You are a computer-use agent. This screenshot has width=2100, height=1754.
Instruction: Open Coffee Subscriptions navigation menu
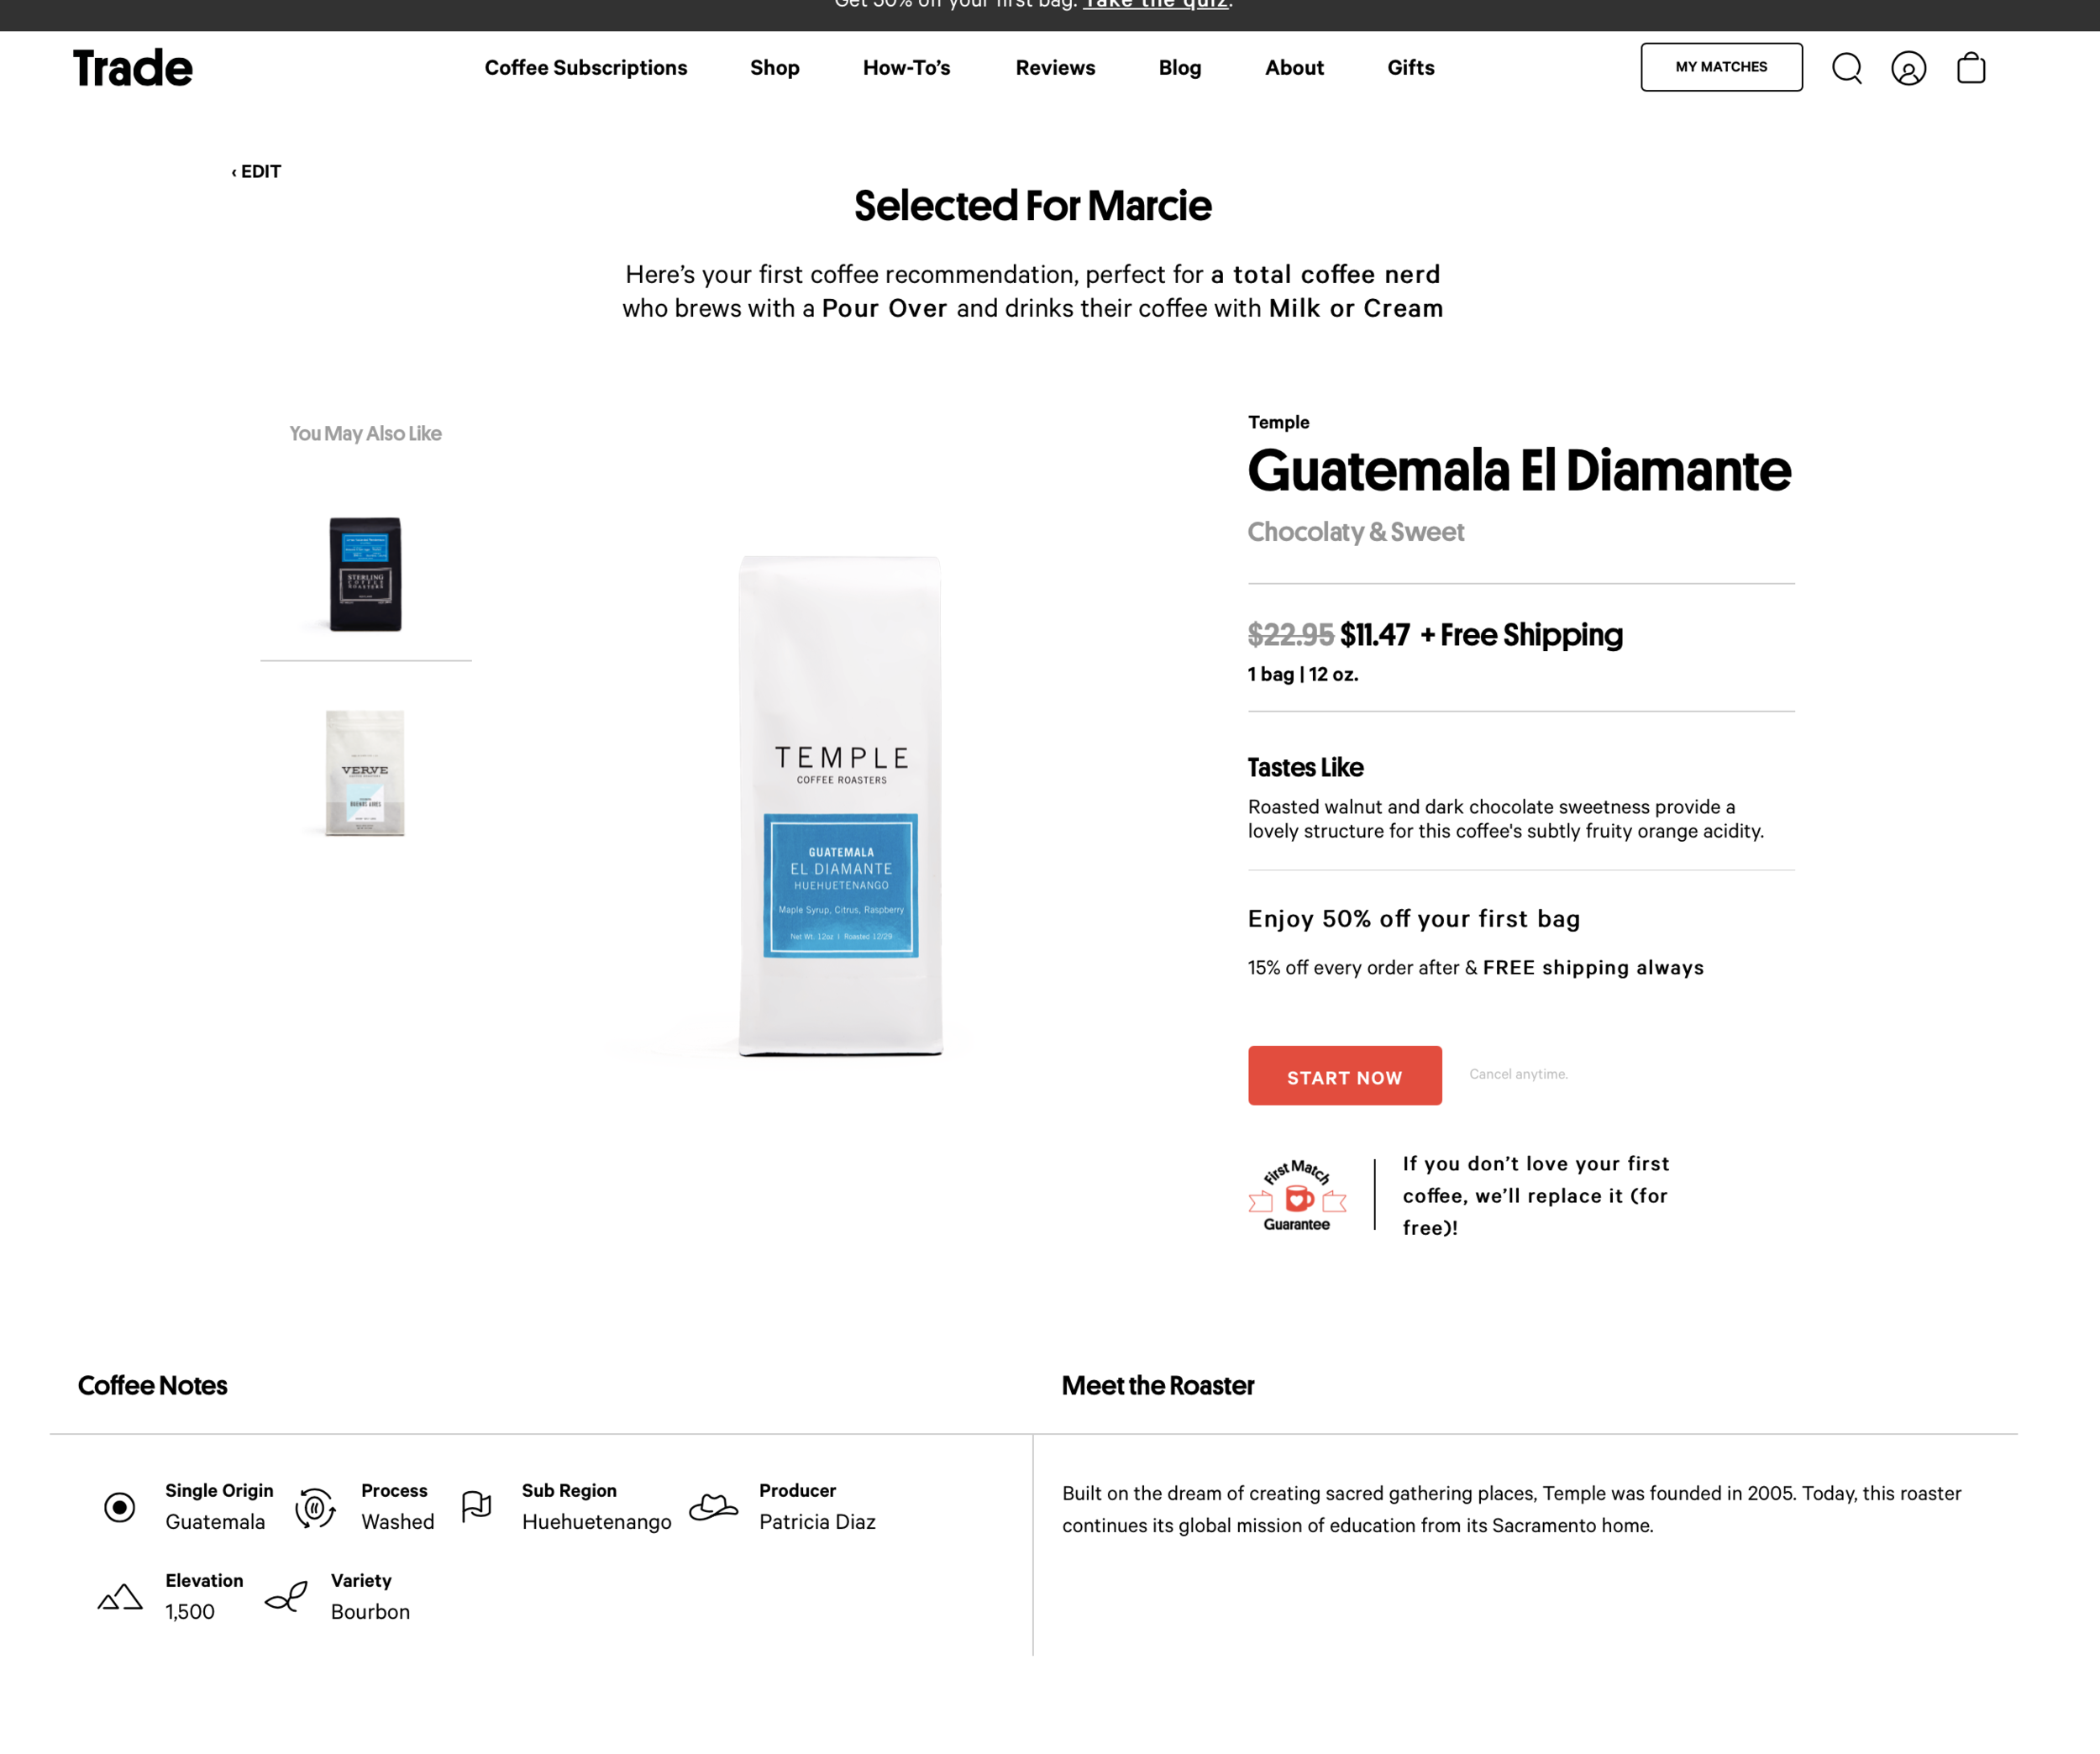pos(586,66)
